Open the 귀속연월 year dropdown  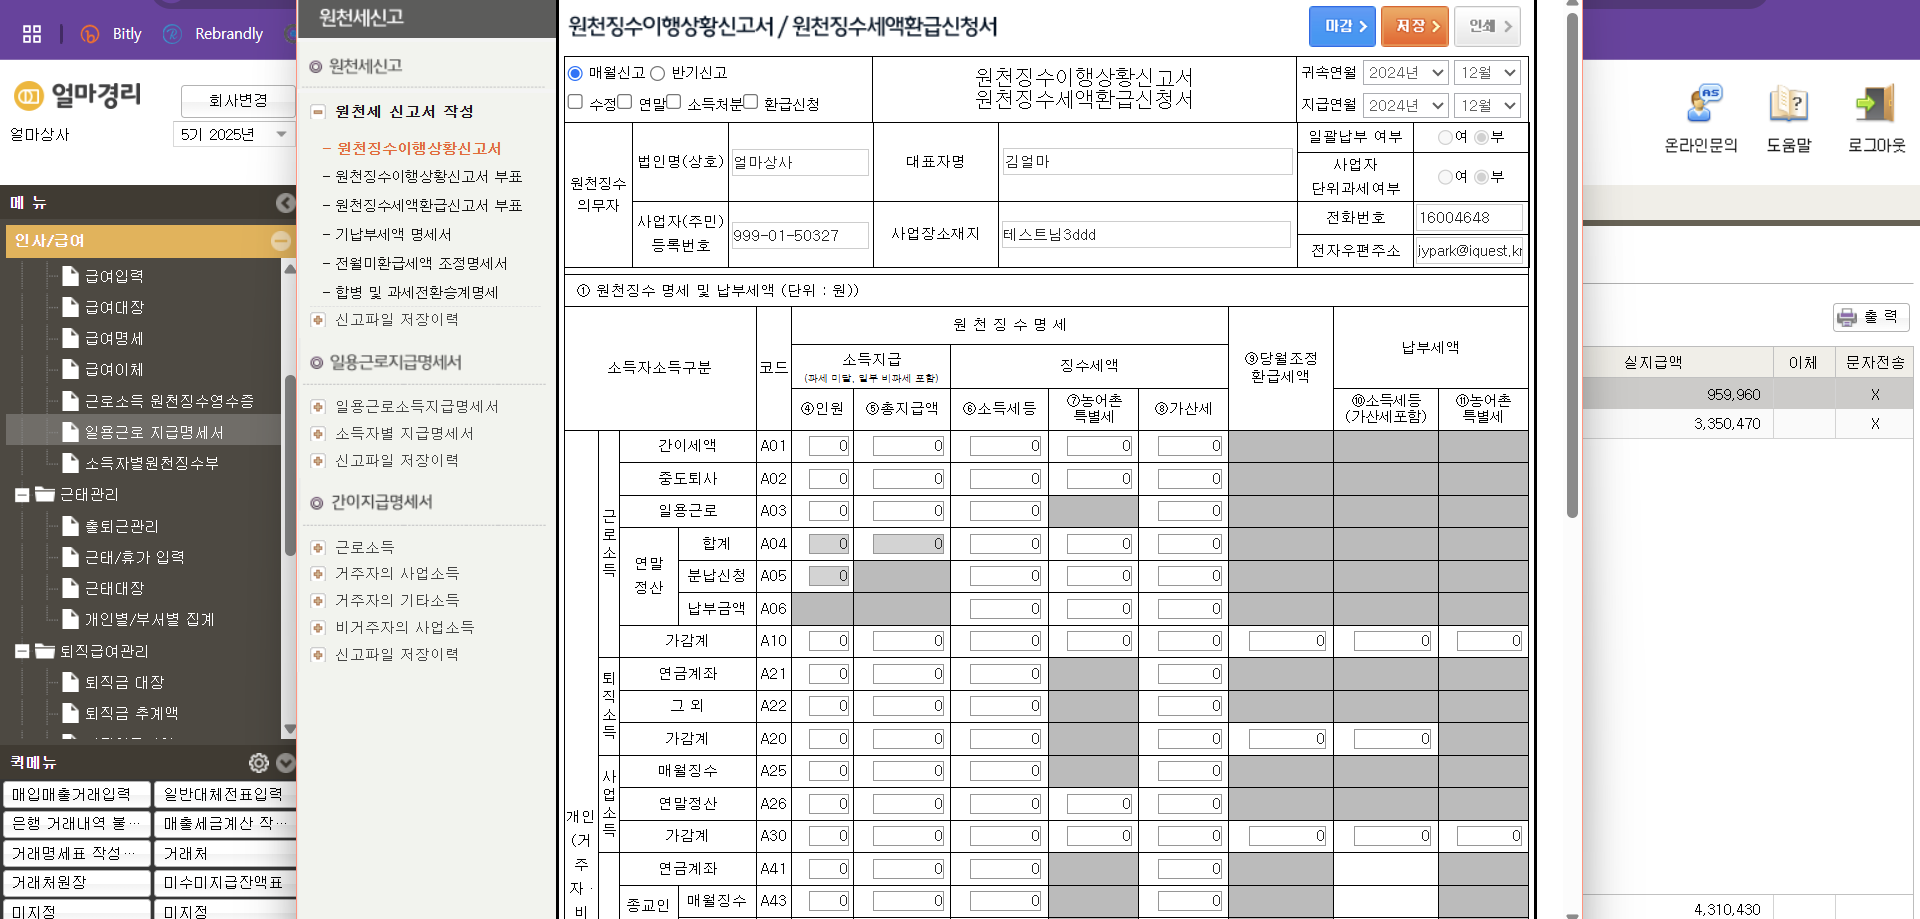coord(1406,72)
